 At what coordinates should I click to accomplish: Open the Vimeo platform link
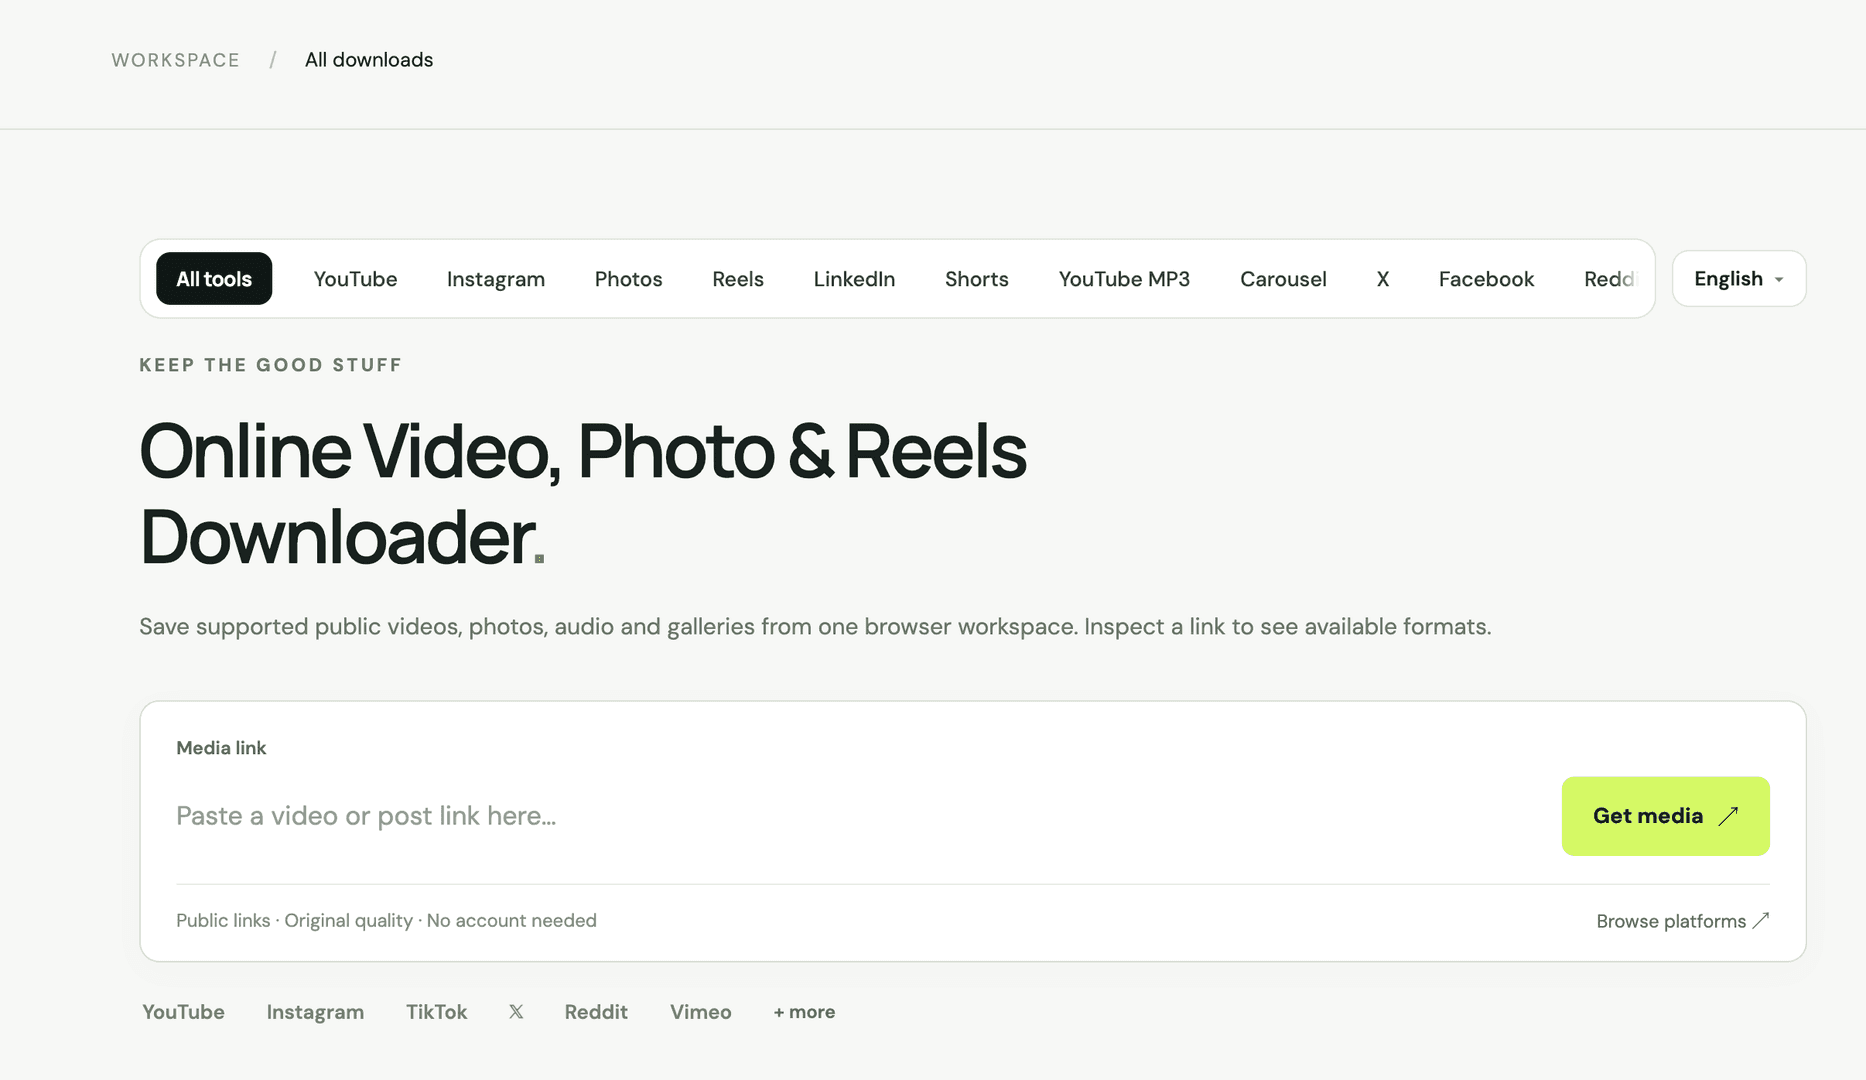700,1012
